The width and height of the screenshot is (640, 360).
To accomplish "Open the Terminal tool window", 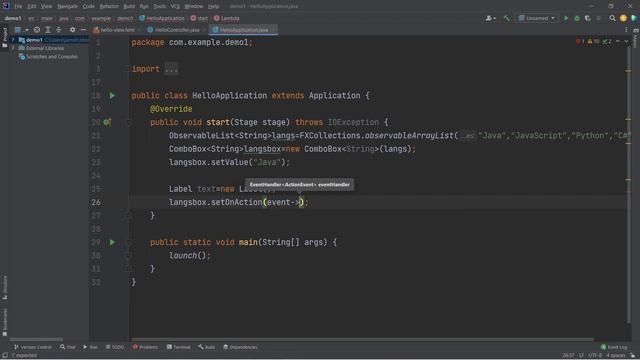I will pos(178,347).
